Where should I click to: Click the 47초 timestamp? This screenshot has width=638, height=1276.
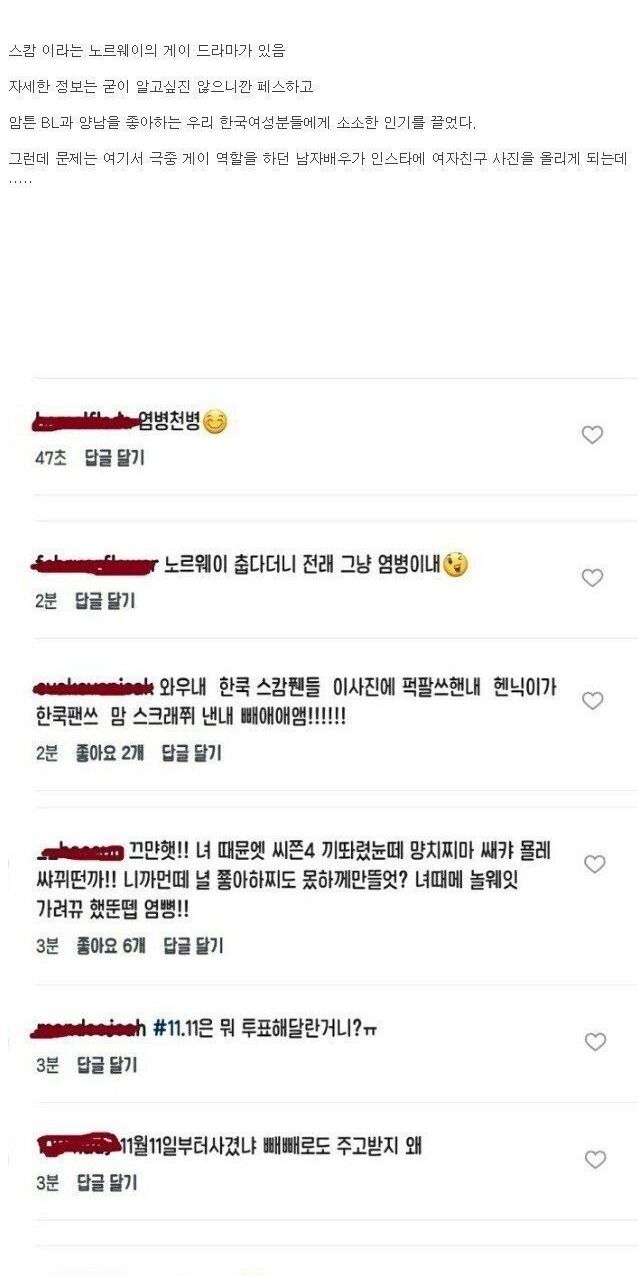[x=50, y=458]
